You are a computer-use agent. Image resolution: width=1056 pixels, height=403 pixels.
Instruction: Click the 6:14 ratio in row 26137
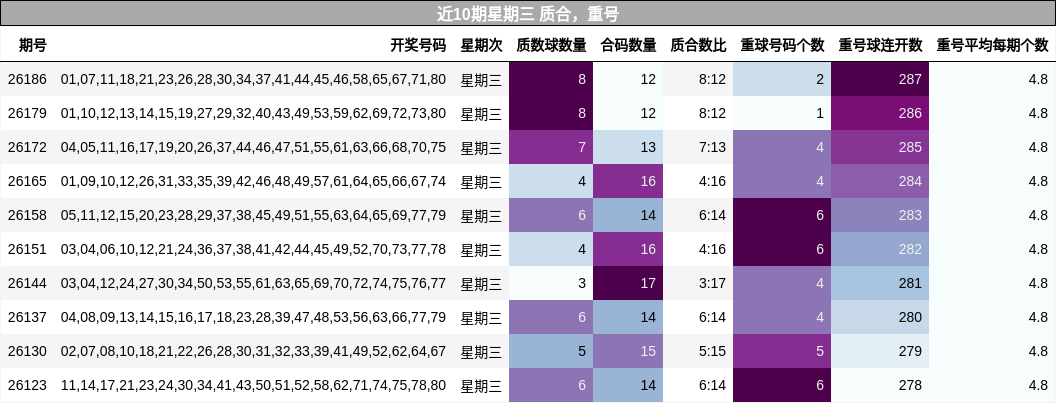point(698,317)
